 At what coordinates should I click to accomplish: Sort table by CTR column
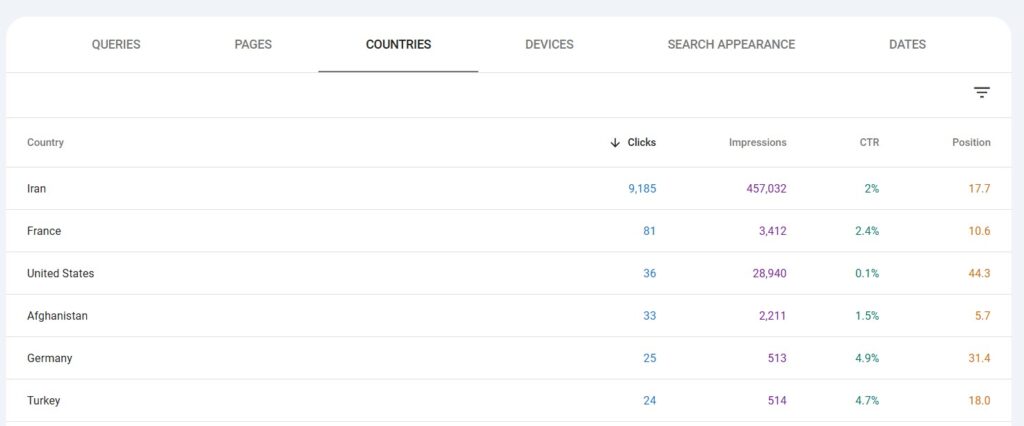pyautogui.click(x=869, y=143)
